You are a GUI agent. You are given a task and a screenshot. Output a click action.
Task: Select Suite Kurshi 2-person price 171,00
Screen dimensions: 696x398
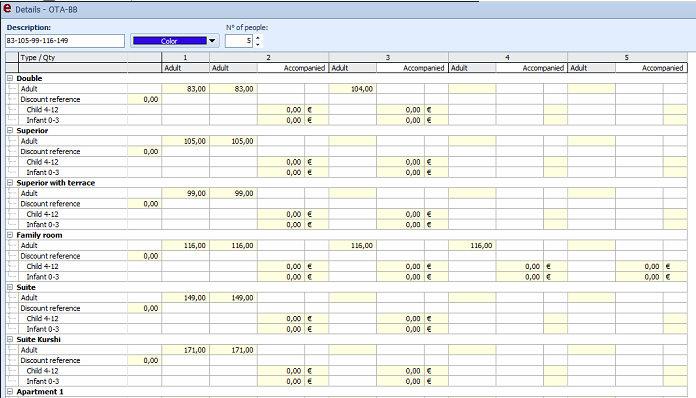click(x=233, y=350)
